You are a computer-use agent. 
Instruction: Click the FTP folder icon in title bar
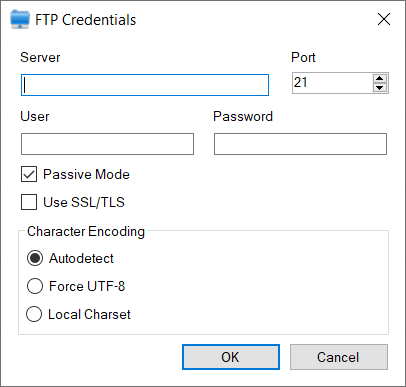[x=20, y=19]
